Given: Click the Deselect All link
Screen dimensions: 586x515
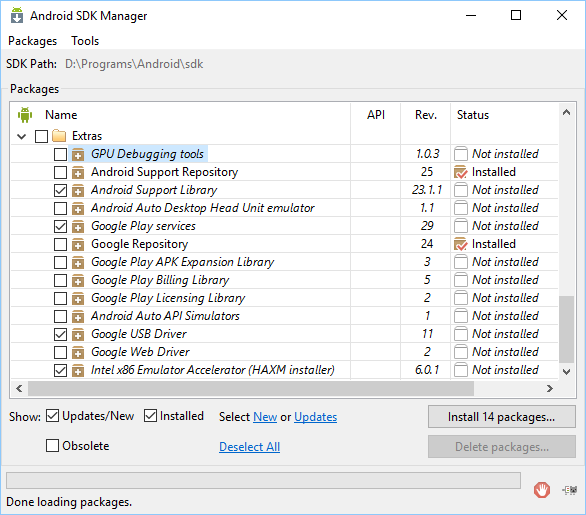Looking at the screenshot, I should [249, 447].
